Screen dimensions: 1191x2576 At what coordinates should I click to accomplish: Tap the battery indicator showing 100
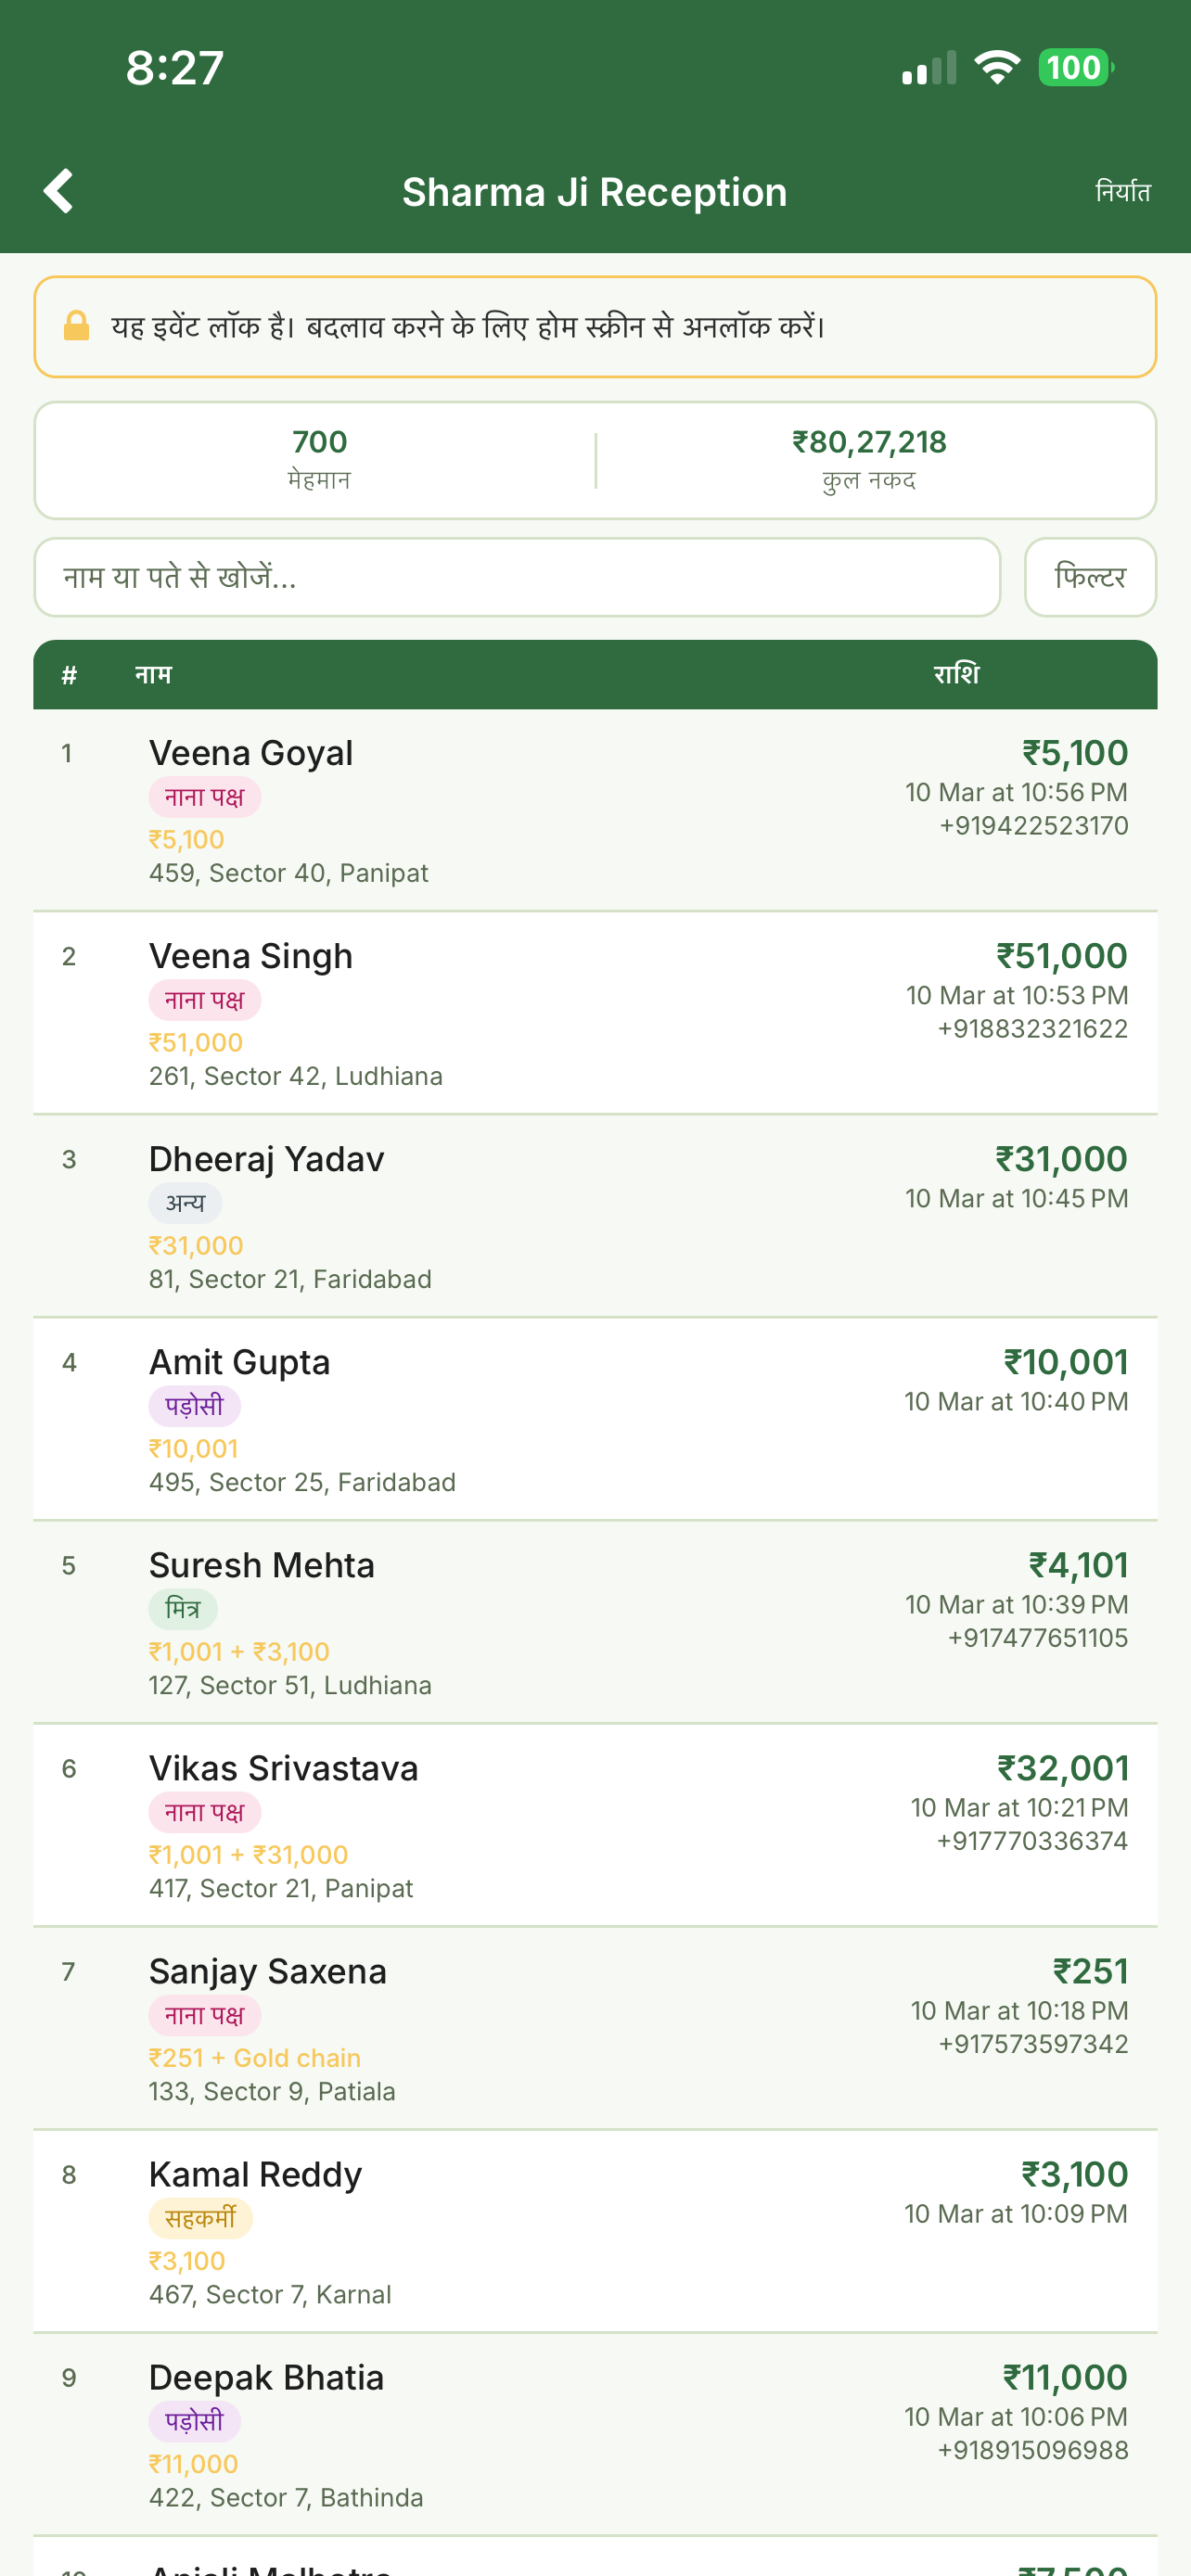pyautogui.click(x=1075, y=67)
